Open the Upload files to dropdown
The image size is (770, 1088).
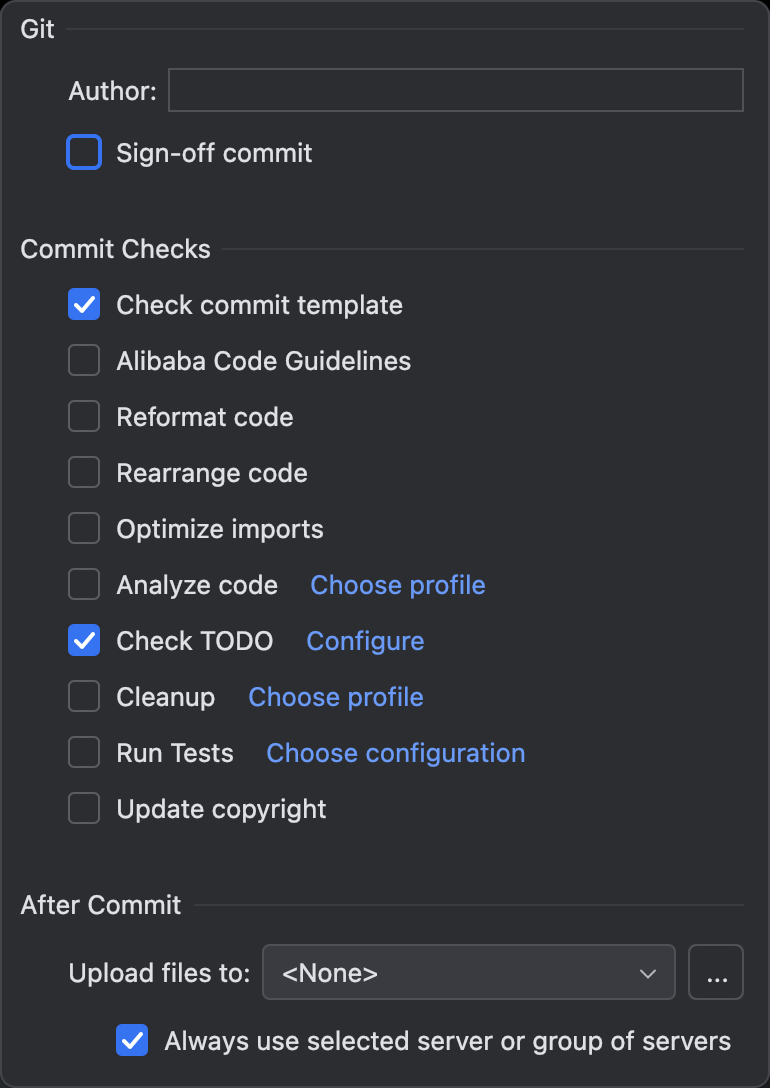coord(468,973)
